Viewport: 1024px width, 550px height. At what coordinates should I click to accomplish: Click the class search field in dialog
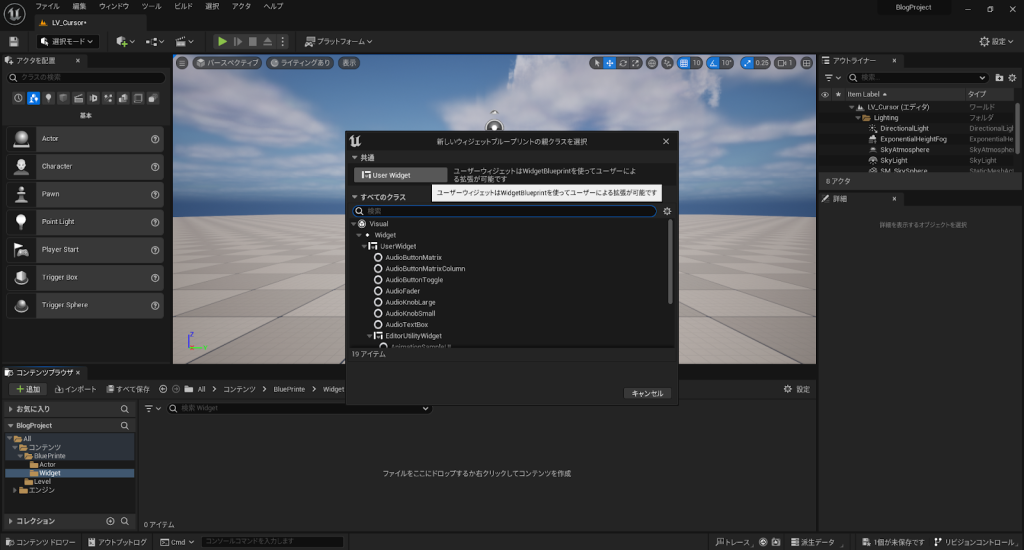pyautogui.click(x=505, y=212)
